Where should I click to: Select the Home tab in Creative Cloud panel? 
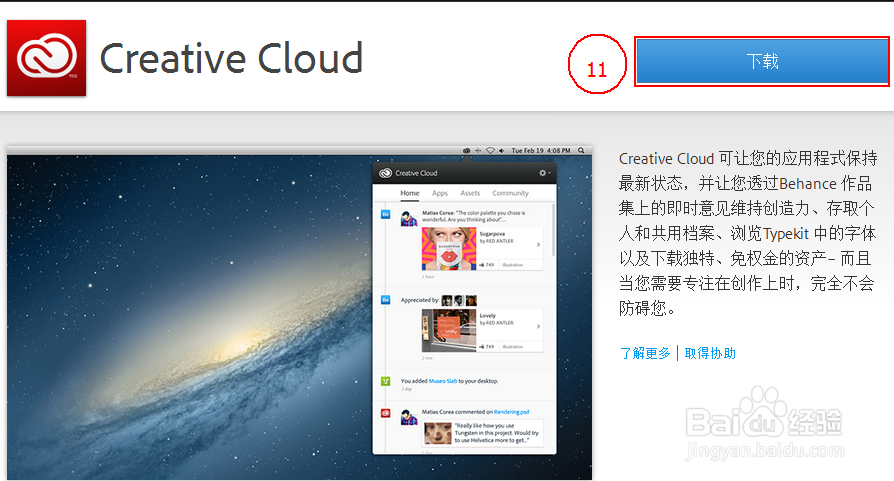click(409, 193)
